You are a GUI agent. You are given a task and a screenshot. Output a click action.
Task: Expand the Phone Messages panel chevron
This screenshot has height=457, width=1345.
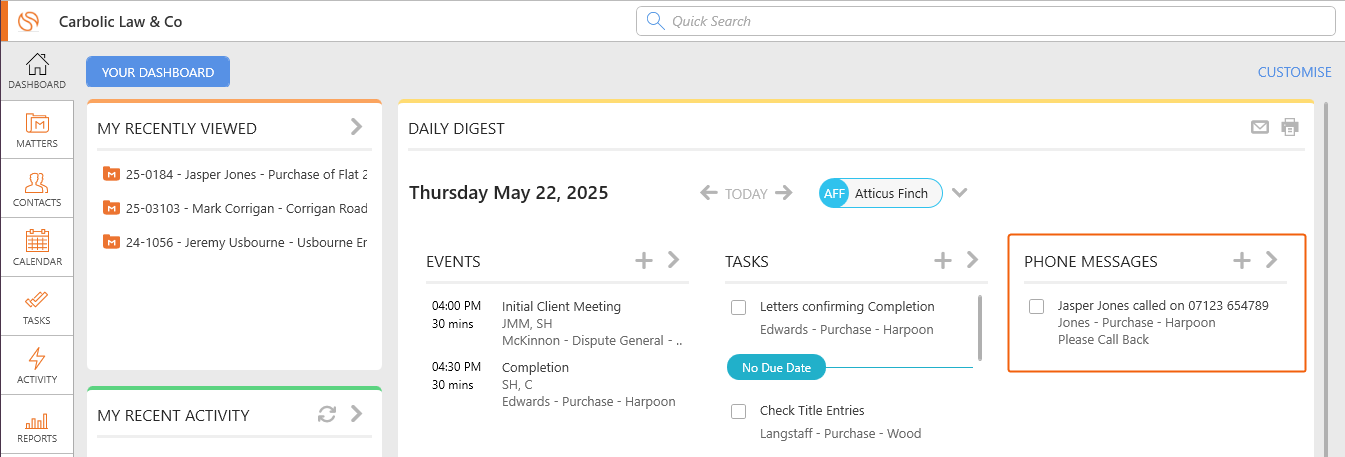1272,260
